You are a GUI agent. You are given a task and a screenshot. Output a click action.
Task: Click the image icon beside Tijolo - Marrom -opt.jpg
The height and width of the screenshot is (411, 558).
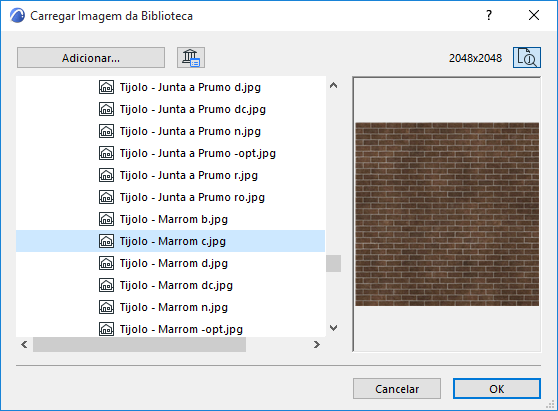(106, 329)
